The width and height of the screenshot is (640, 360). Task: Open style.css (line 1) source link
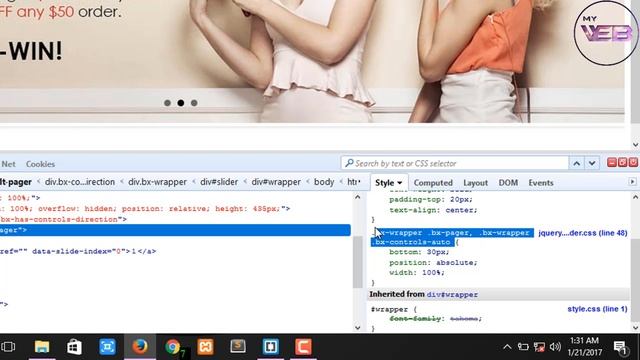(597, 309)
